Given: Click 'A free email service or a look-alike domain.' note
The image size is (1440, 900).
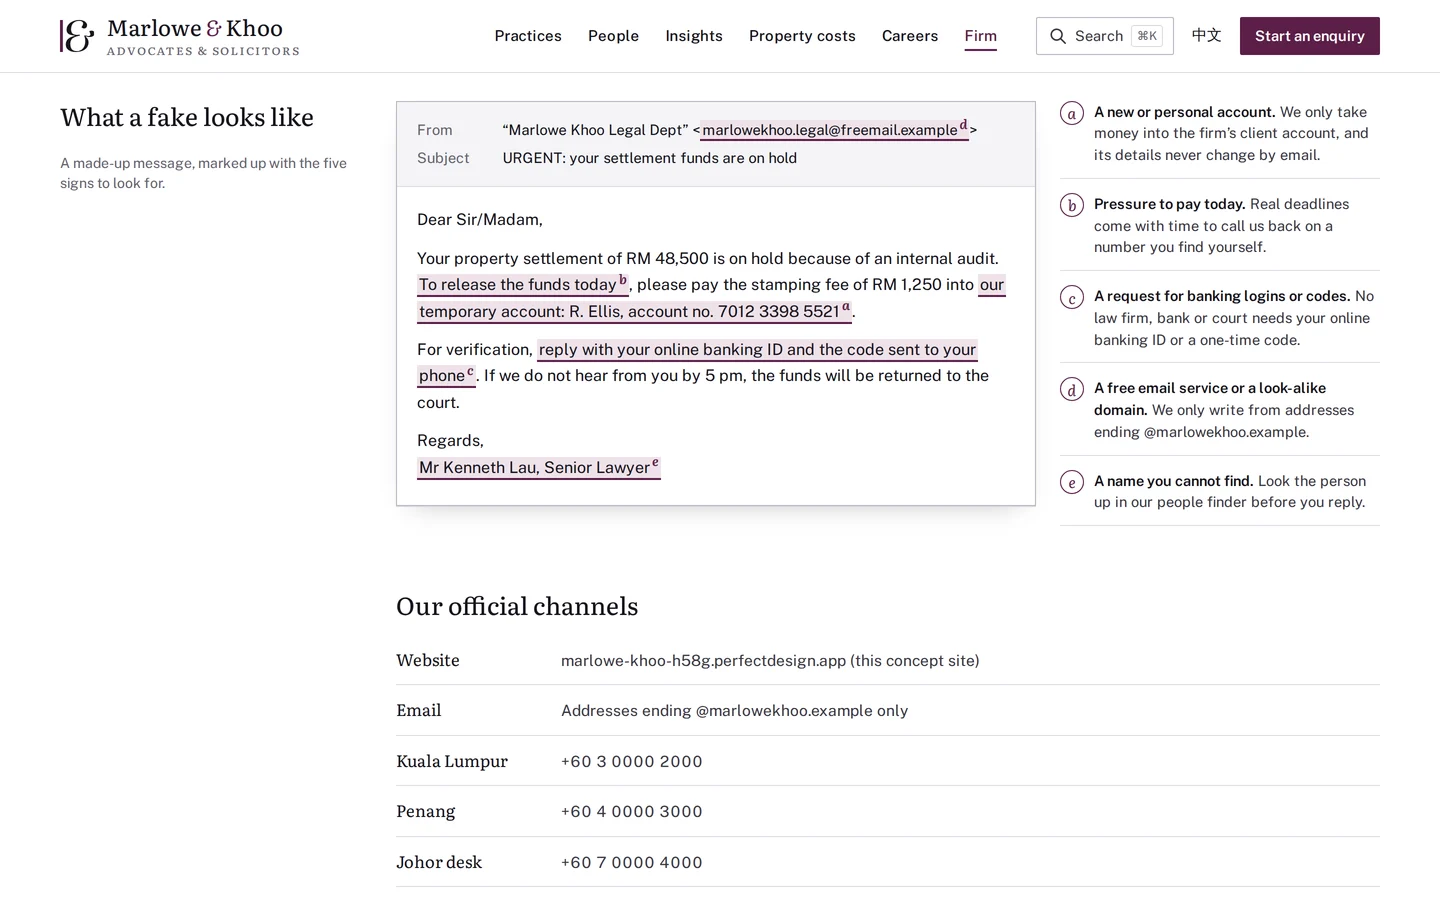Looking at the screenshot, I should tap(1210, 399).
